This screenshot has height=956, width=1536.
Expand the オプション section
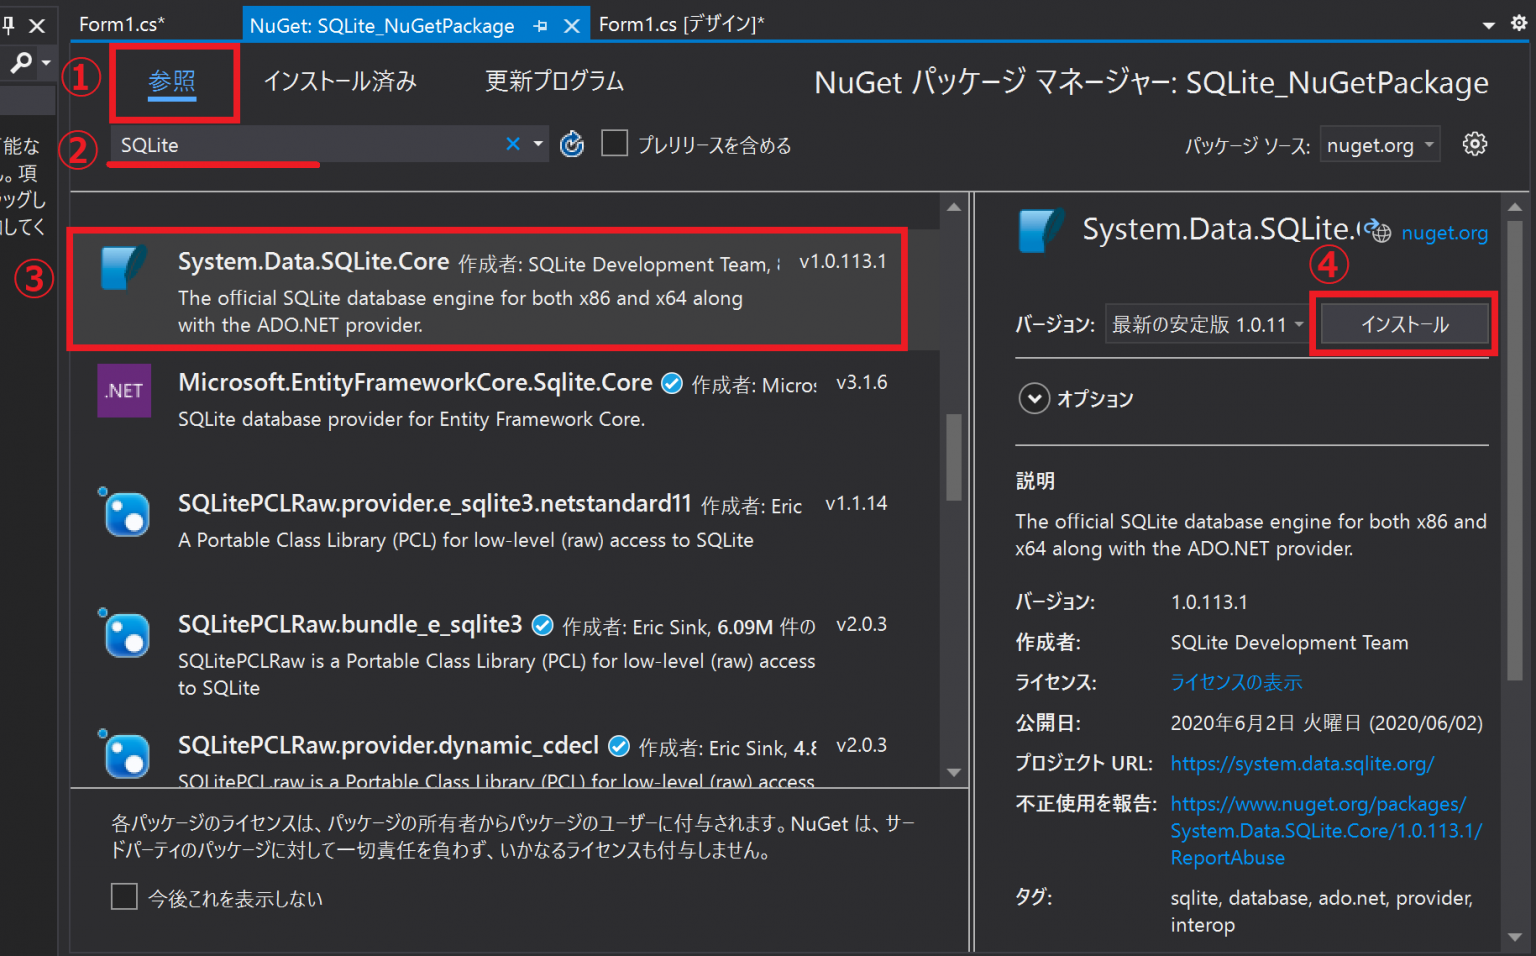[1035, 398]
